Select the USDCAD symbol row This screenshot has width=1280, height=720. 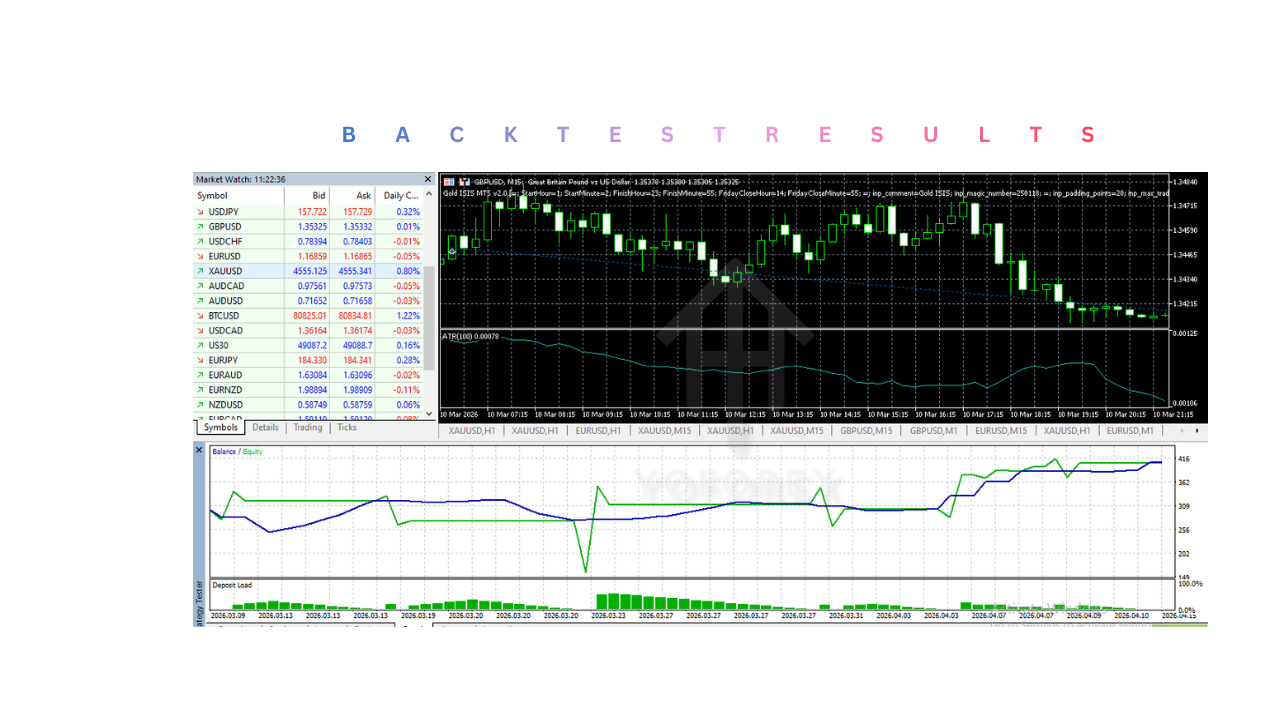(308, 330)
